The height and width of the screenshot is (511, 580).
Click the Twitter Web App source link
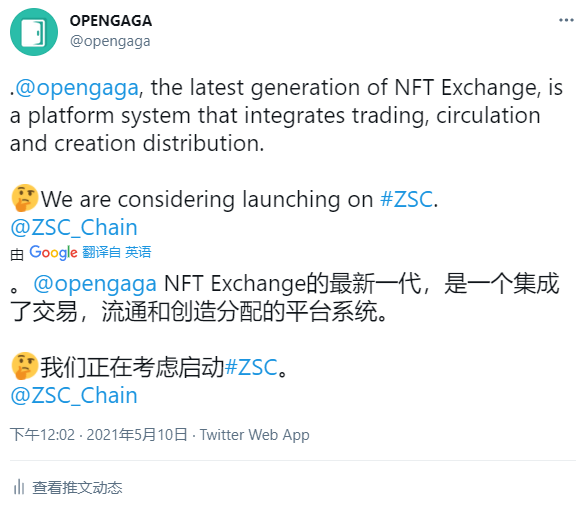(254, 435)
